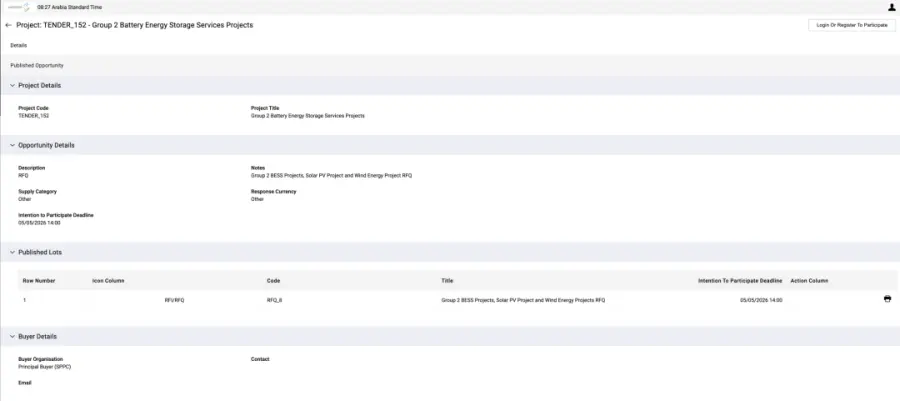Open the Published Opportunity tab
This screenshot has width=900, height=401.
37,65
